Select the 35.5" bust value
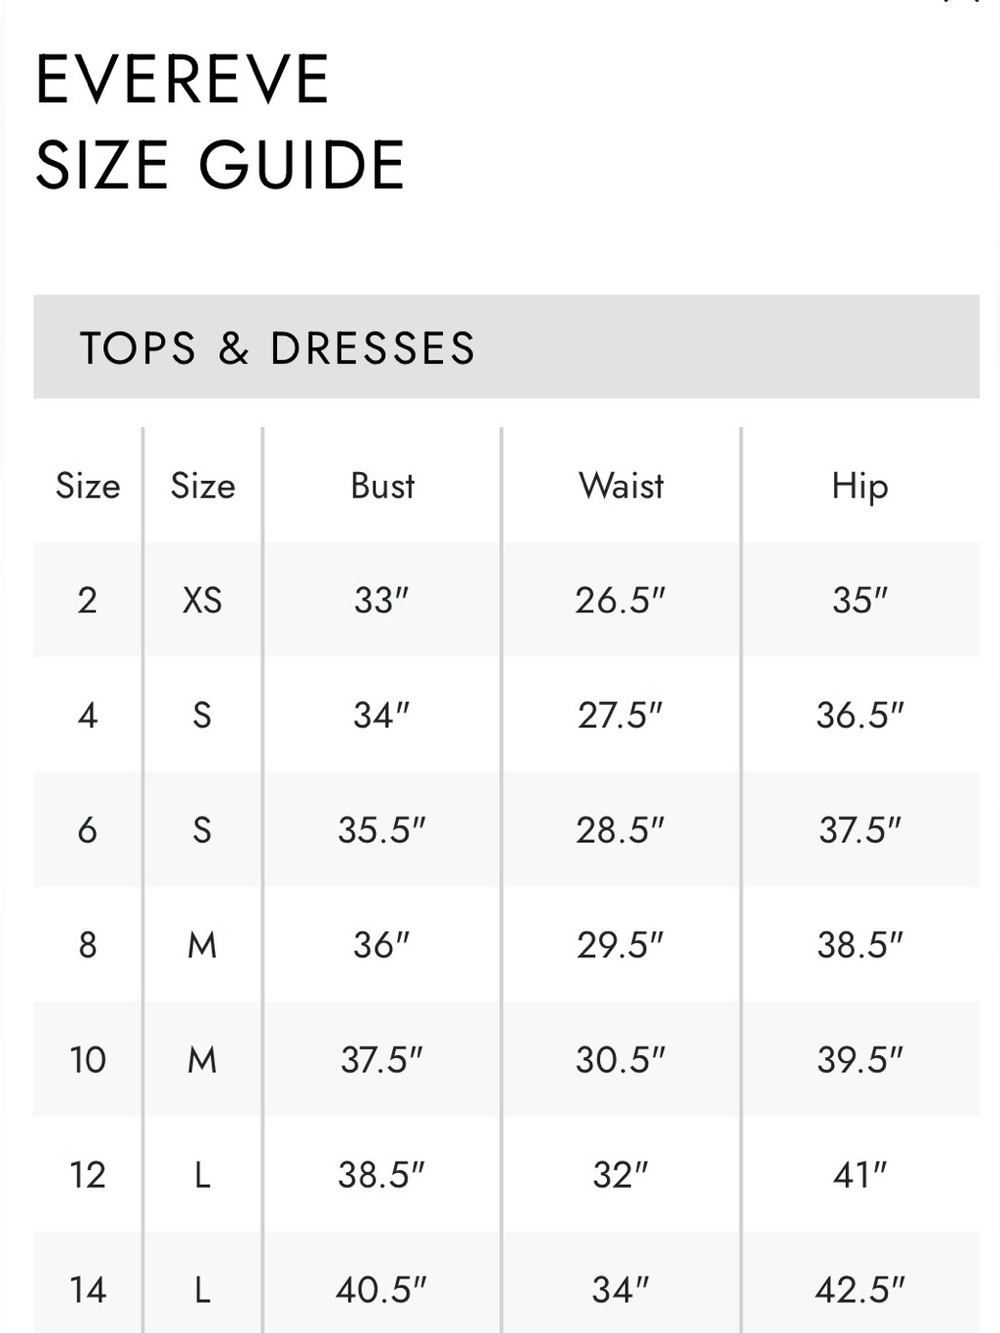 [x=382, y=830]
